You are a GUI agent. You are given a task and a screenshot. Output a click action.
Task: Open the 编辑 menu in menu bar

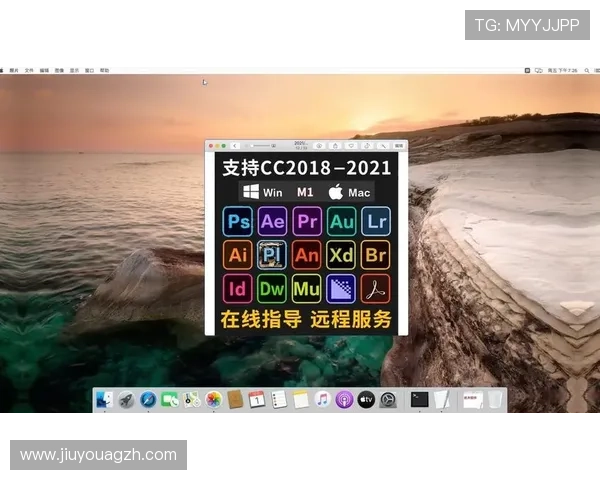(44, 70)
